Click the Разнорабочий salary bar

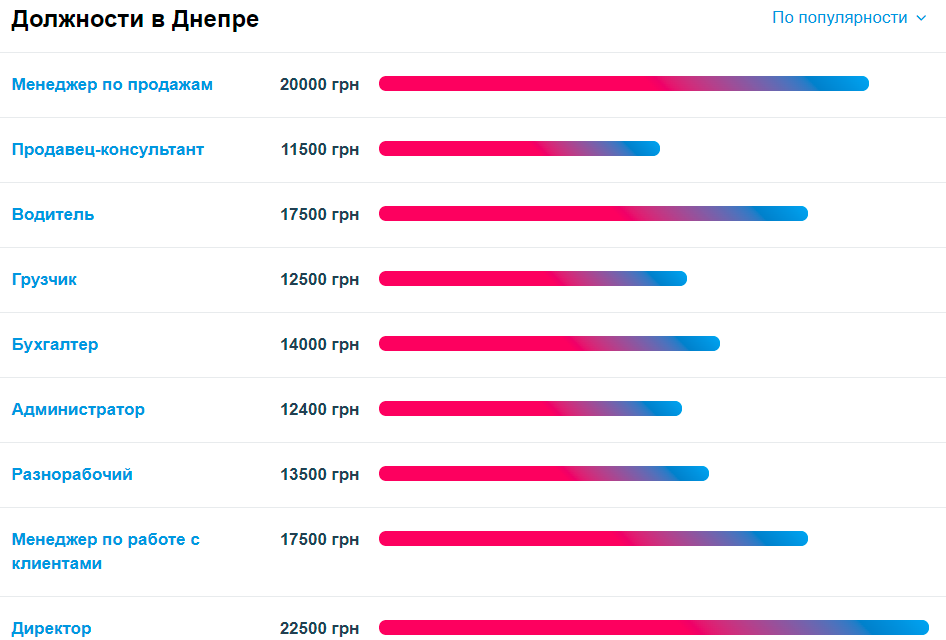pos(544,474)
